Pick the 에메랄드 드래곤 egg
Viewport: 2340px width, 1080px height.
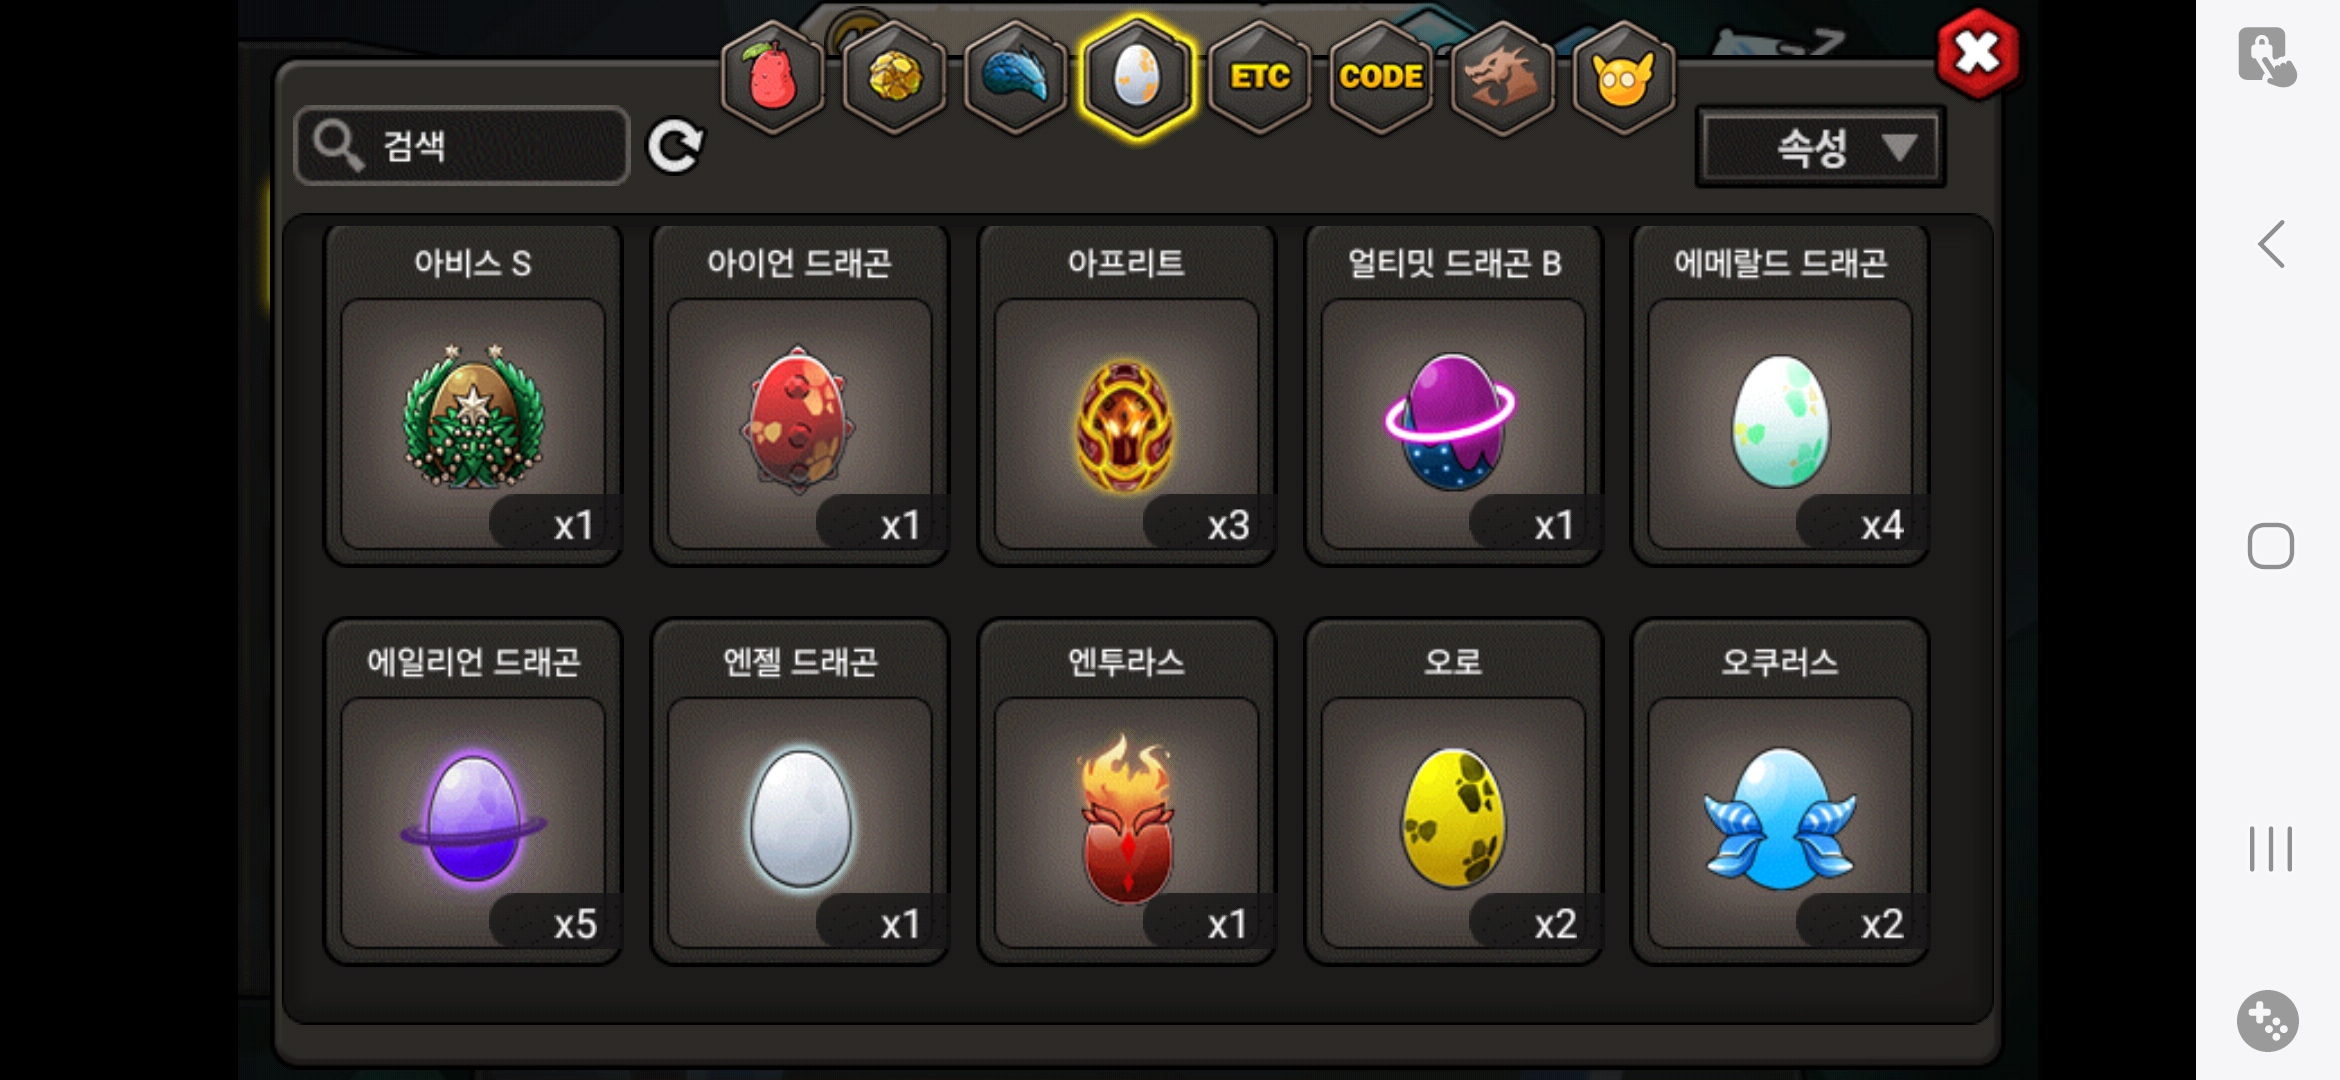point(1780,394)
